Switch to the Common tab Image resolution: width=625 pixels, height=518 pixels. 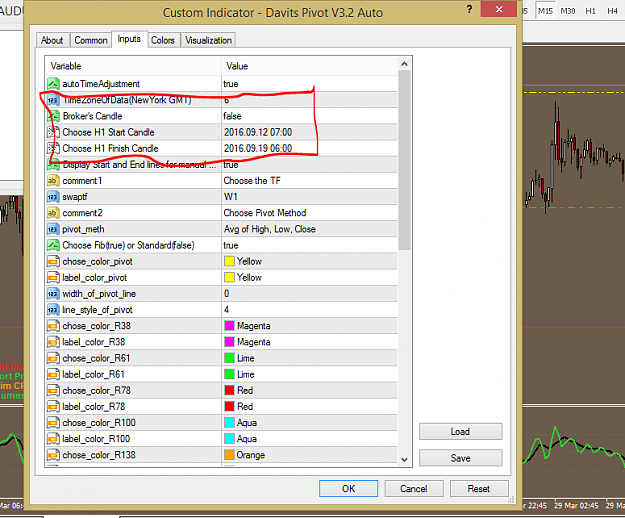(91, 40)
